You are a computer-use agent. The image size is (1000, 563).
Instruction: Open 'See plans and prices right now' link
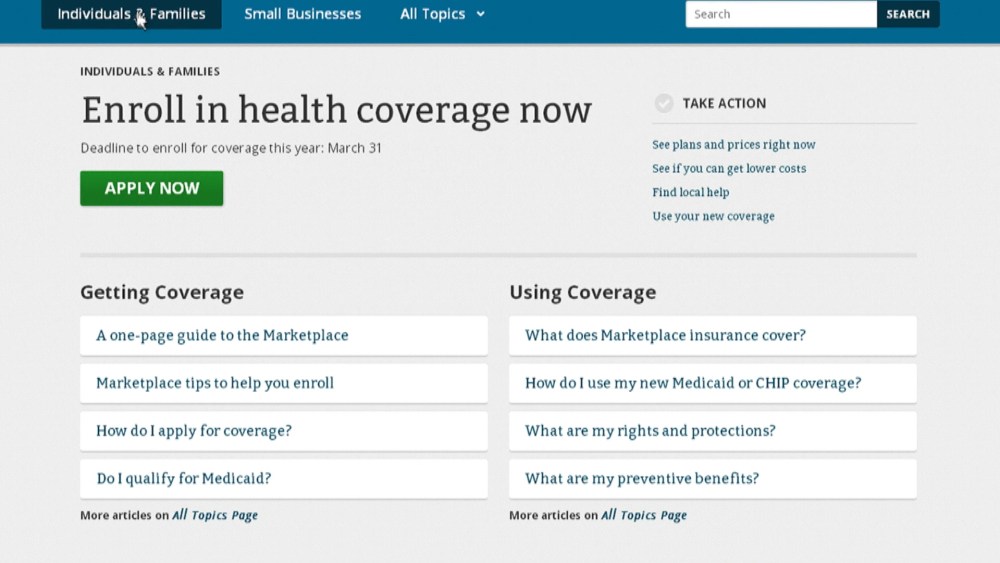click(x=733, y=145)
